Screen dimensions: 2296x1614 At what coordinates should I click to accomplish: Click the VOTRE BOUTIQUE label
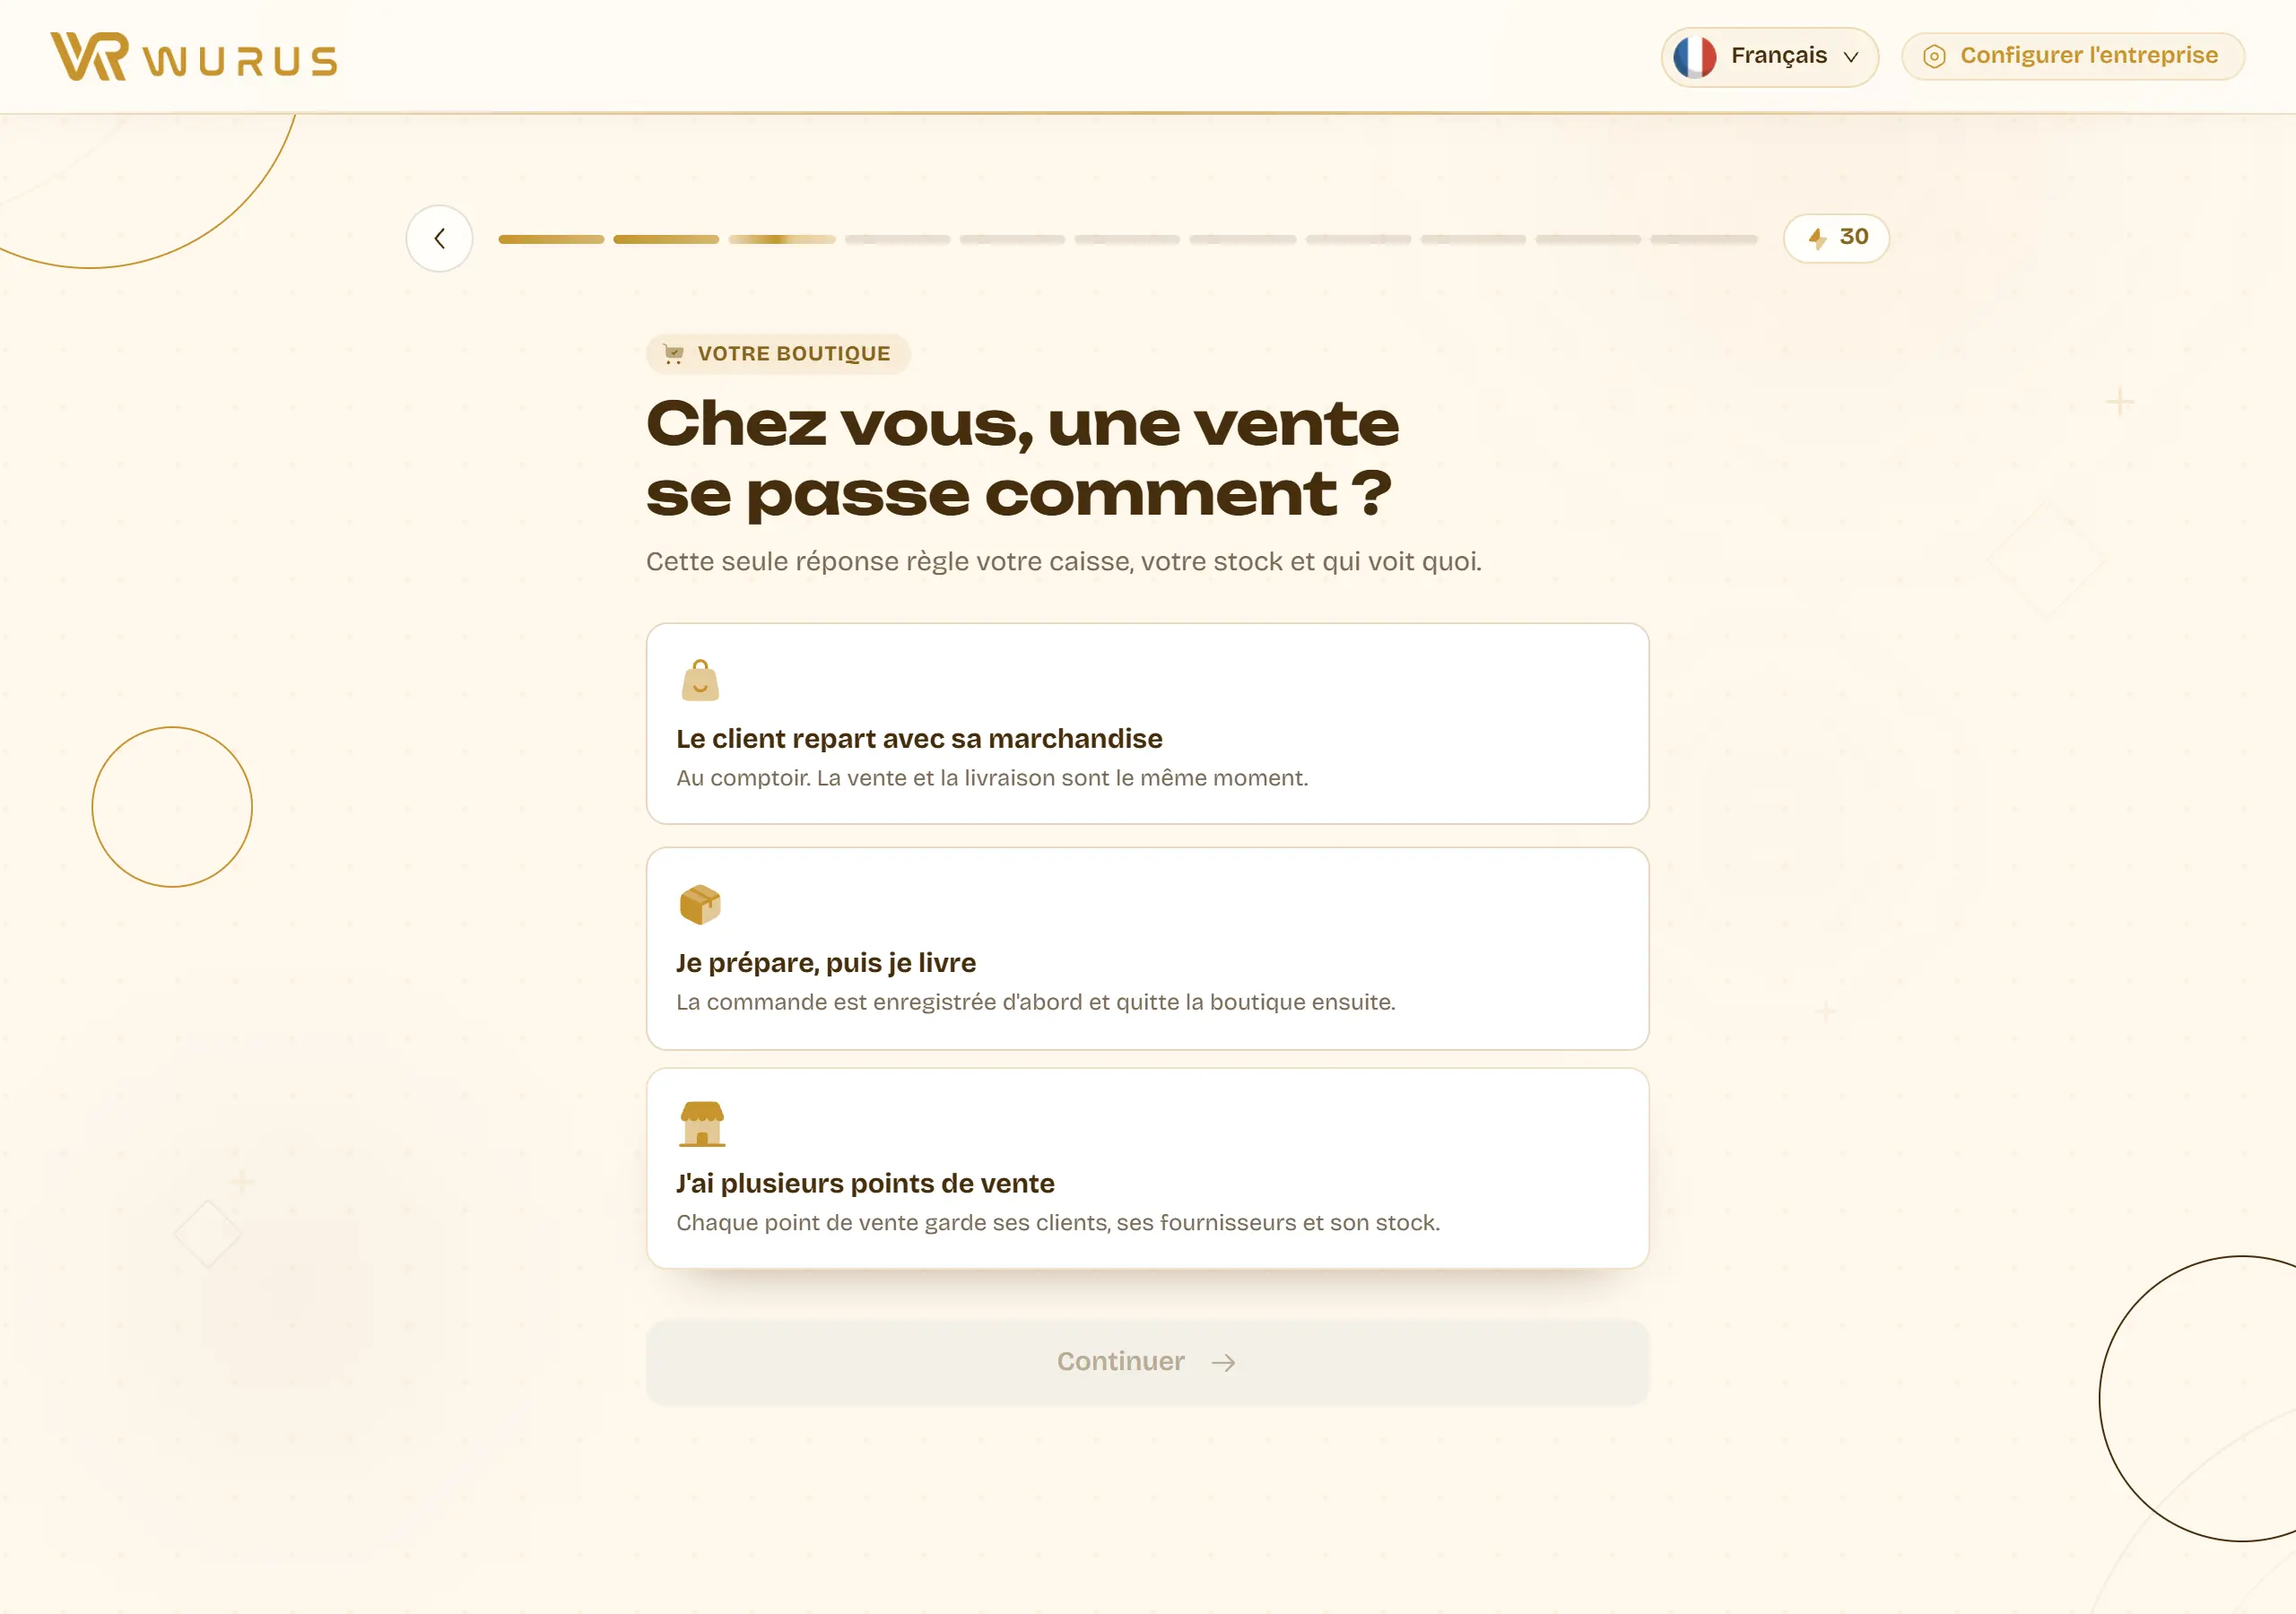click(794, 354)
